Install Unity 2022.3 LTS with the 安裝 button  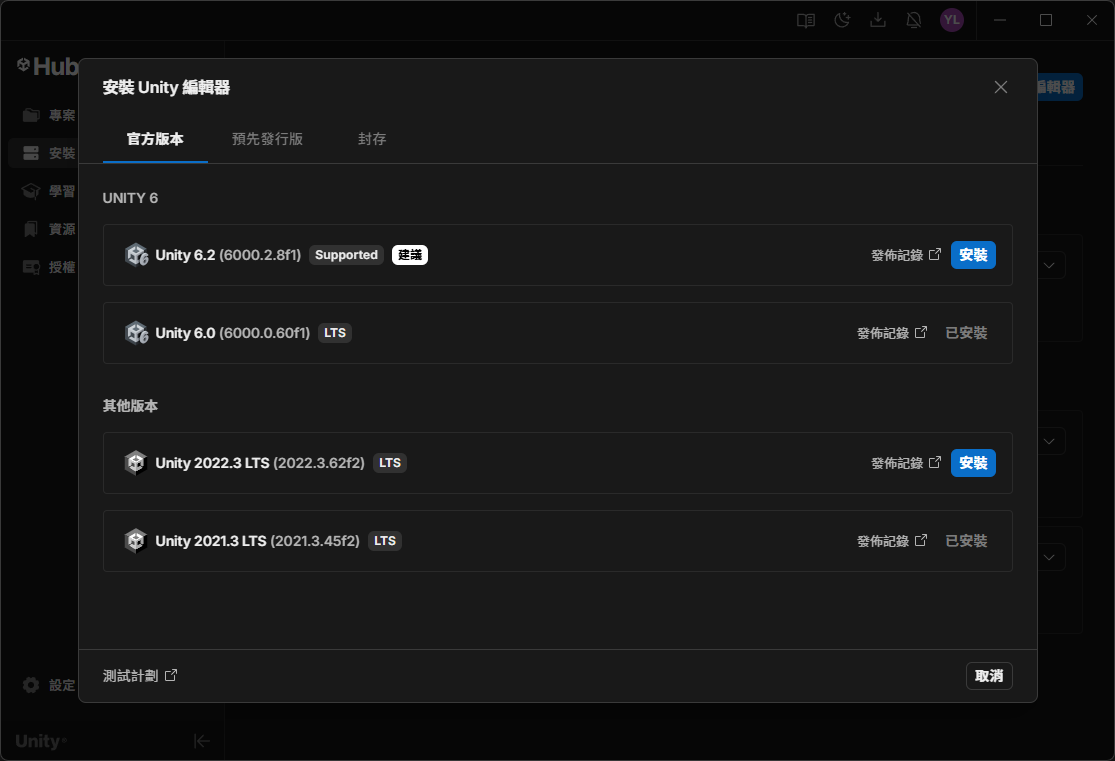(972, 462)
